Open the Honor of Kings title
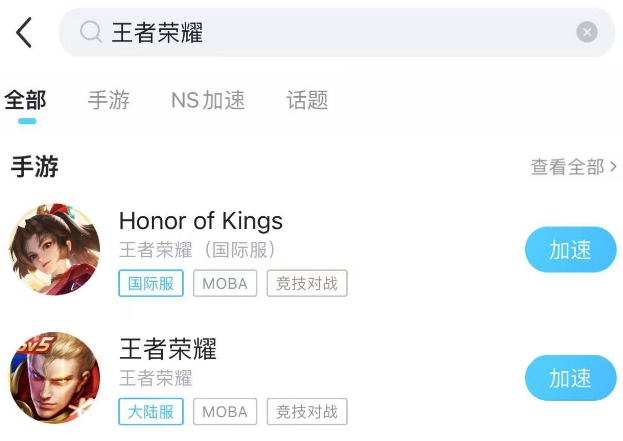Screen dimensions: 623x441 coord(201,221)
